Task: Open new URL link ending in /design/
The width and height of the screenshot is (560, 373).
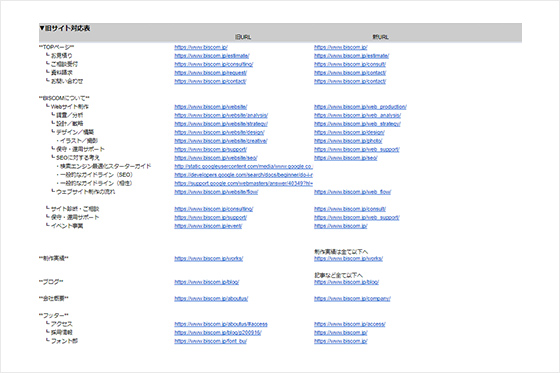Action: pyautogui.click(x=349, y=133)
